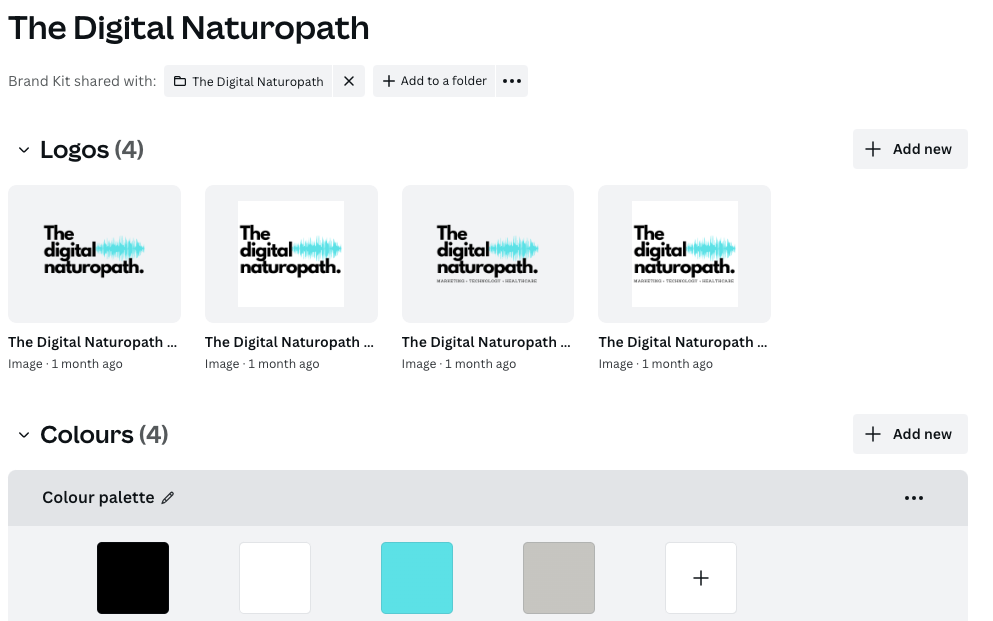The image size is (993, 621).
Task: Select the white colour swatch
Action: [x=275, y=578]
